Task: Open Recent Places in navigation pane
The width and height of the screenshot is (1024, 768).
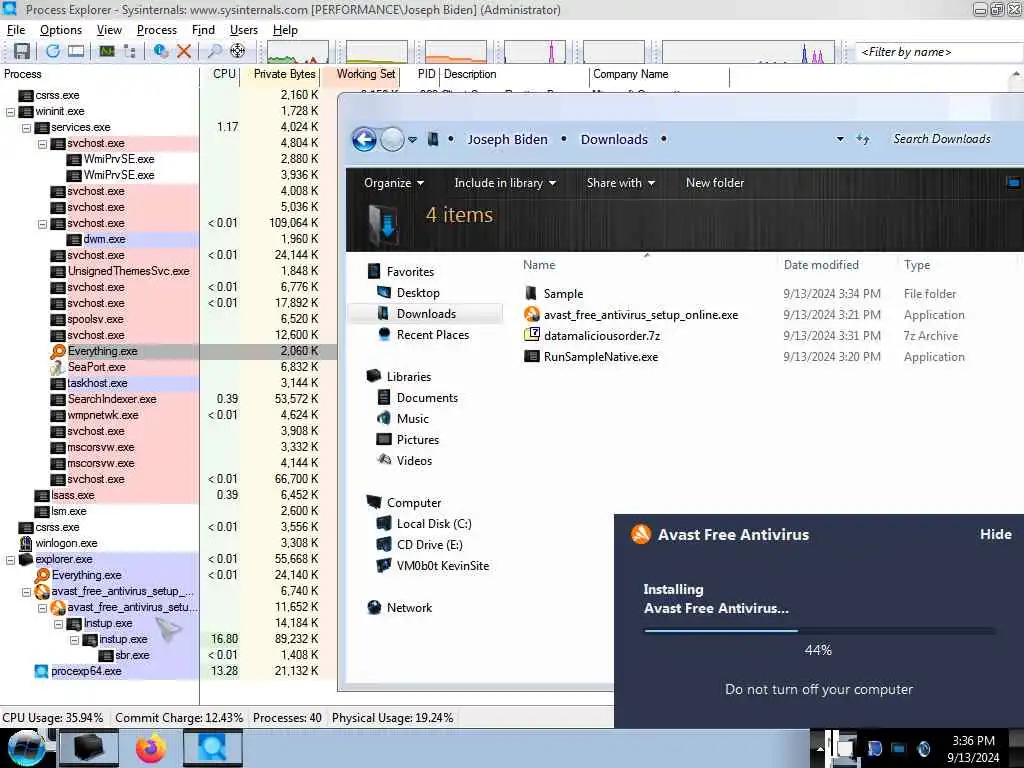Action: (432, 335)
